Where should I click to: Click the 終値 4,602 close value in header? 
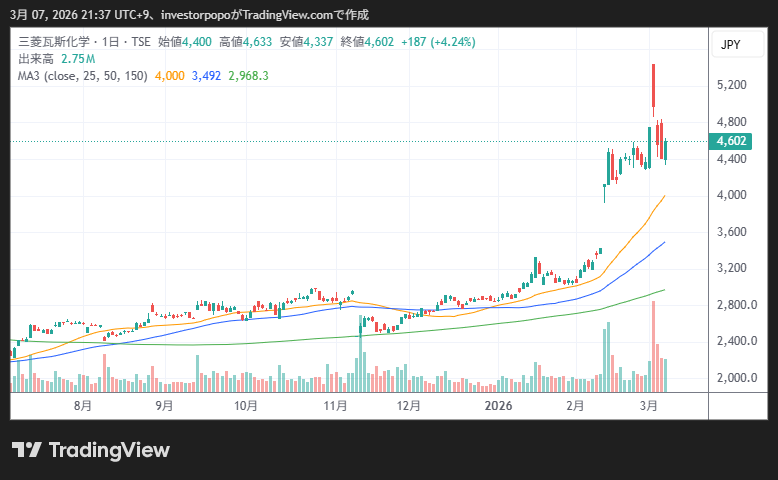(369, 42)
